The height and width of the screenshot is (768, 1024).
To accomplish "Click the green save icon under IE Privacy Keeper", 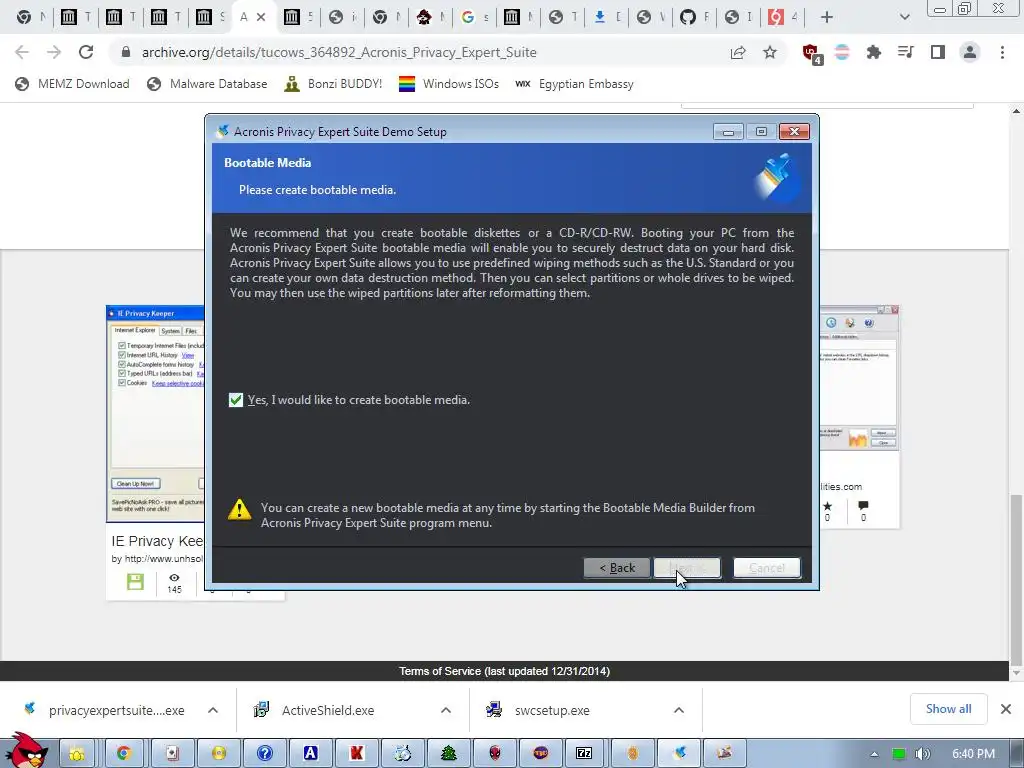I will (x=135, y=582).
